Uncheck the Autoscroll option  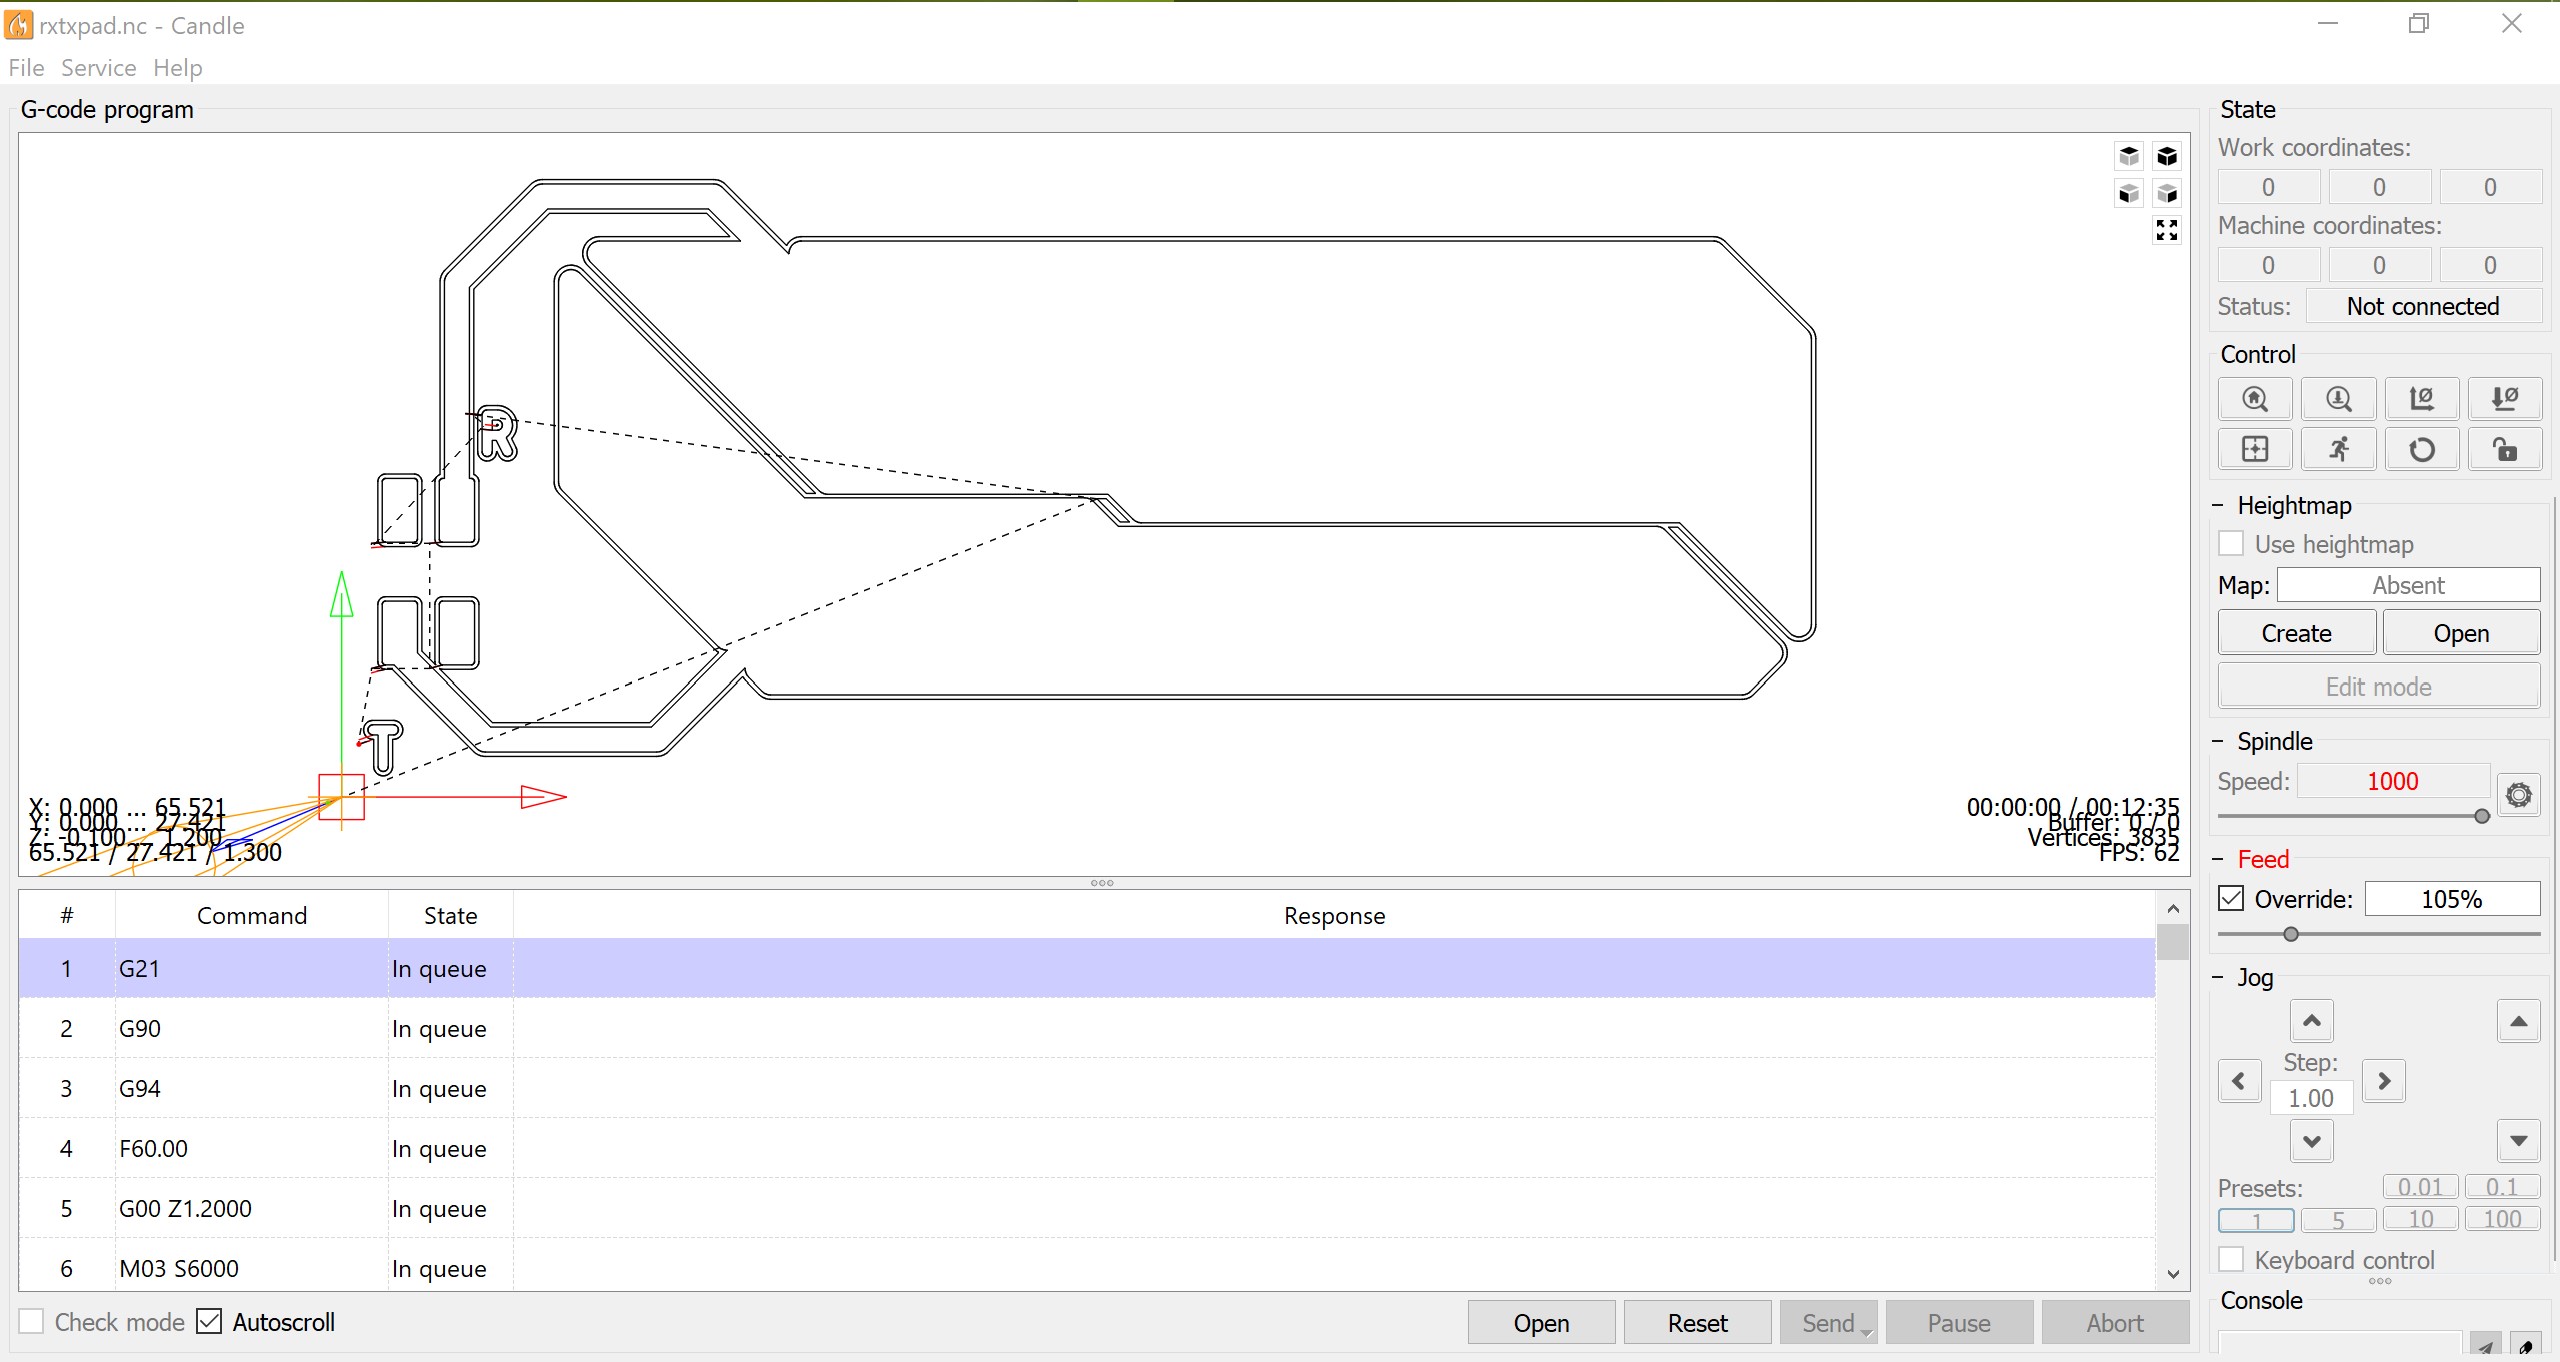pos(209,1321)
